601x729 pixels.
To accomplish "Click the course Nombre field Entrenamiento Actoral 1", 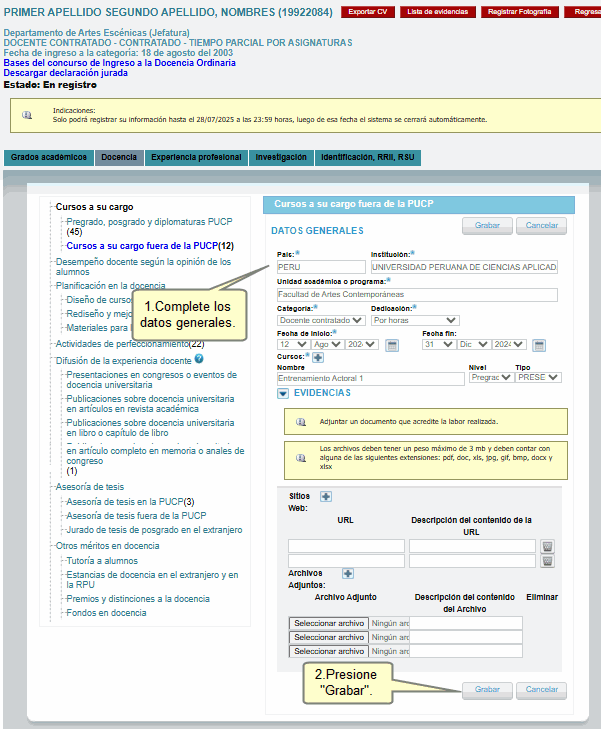I will point(370,378).
